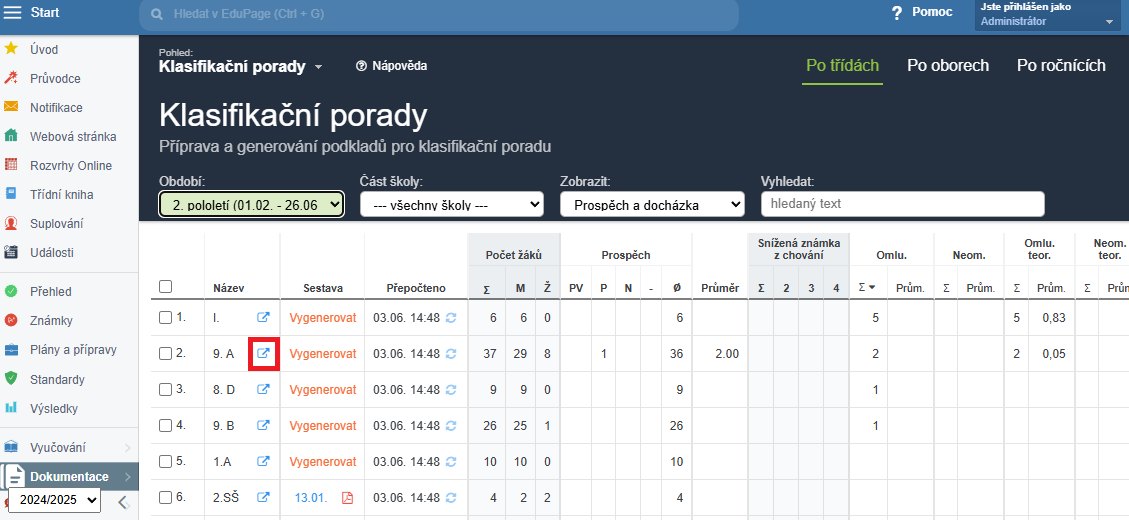Click the Pomoc help question mark icon
The image size is (1129, 520).
point(897,13)
